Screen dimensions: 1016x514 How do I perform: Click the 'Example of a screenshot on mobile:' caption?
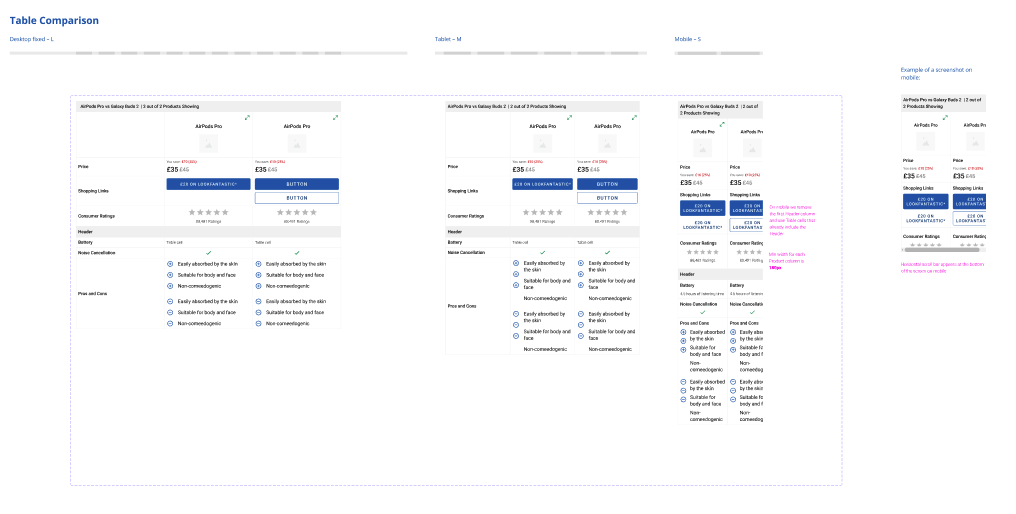pos(936,73)
